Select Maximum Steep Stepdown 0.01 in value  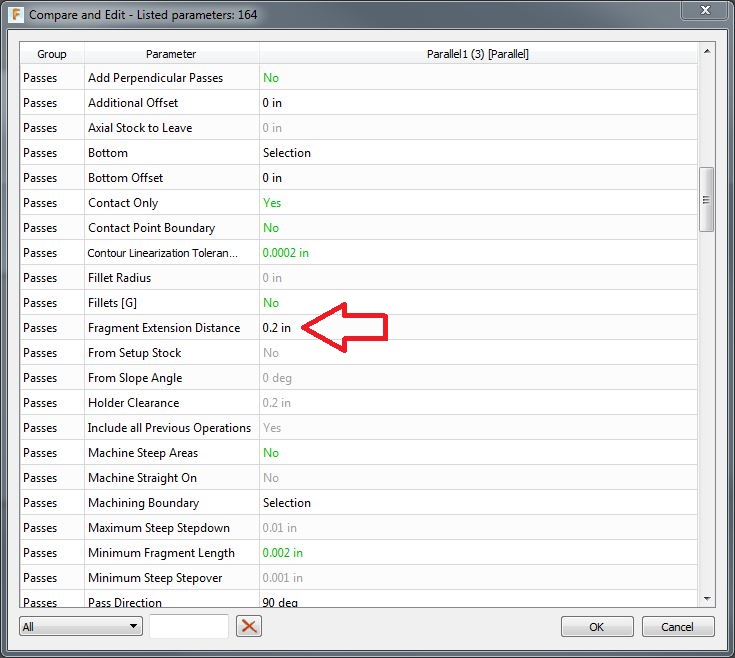279,528
